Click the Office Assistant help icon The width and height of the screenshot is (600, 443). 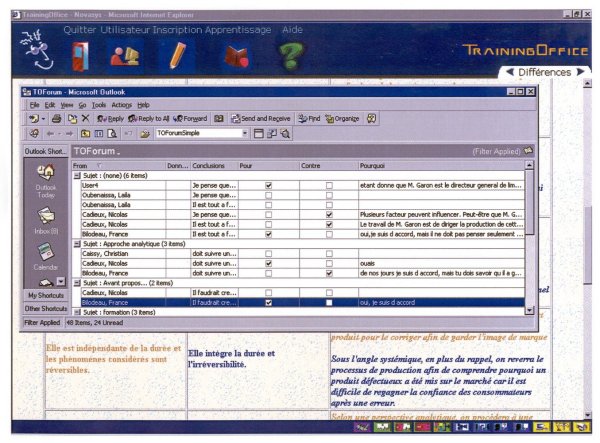click(371, 119)
